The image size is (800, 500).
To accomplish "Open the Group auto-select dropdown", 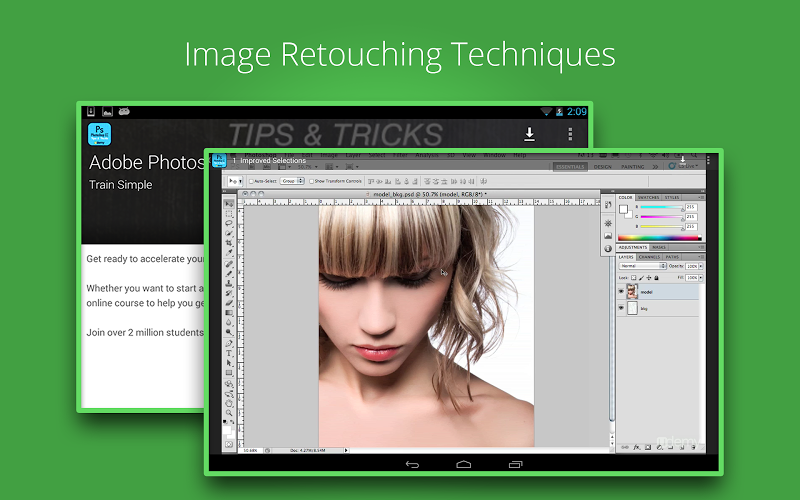I will point(291,181).
